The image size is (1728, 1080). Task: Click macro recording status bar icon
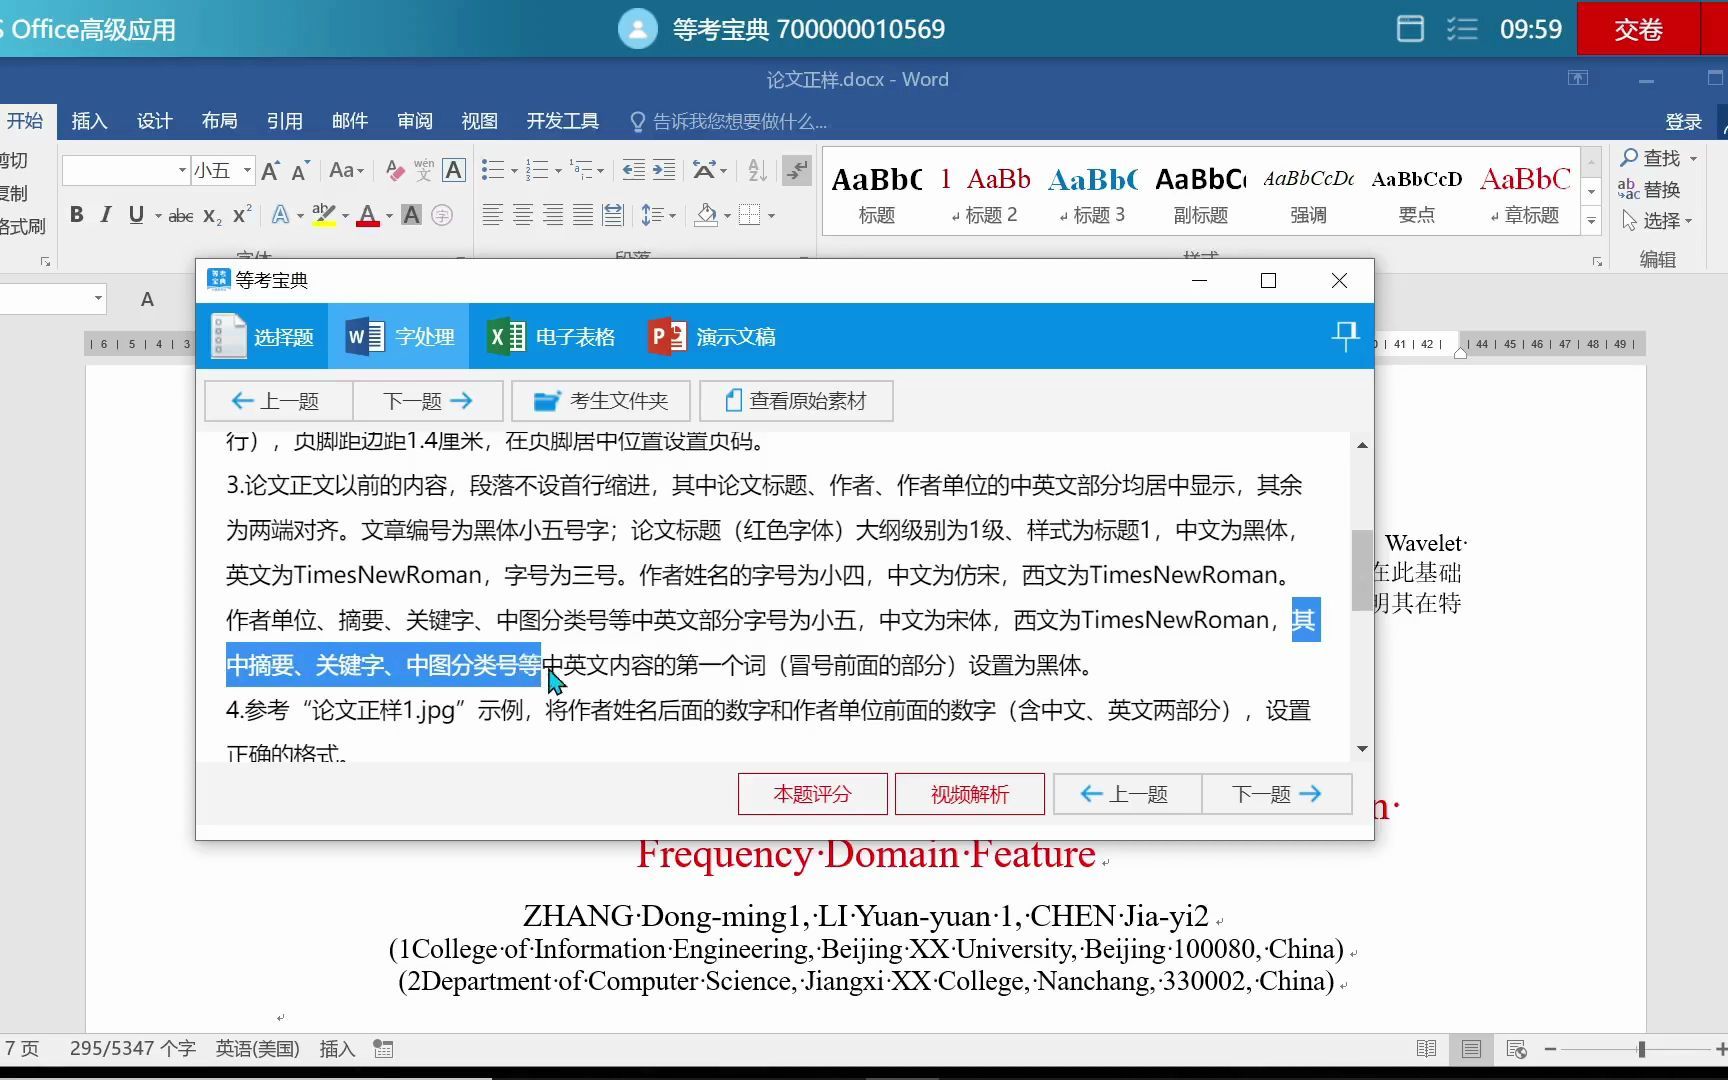tap(383, 1049)
